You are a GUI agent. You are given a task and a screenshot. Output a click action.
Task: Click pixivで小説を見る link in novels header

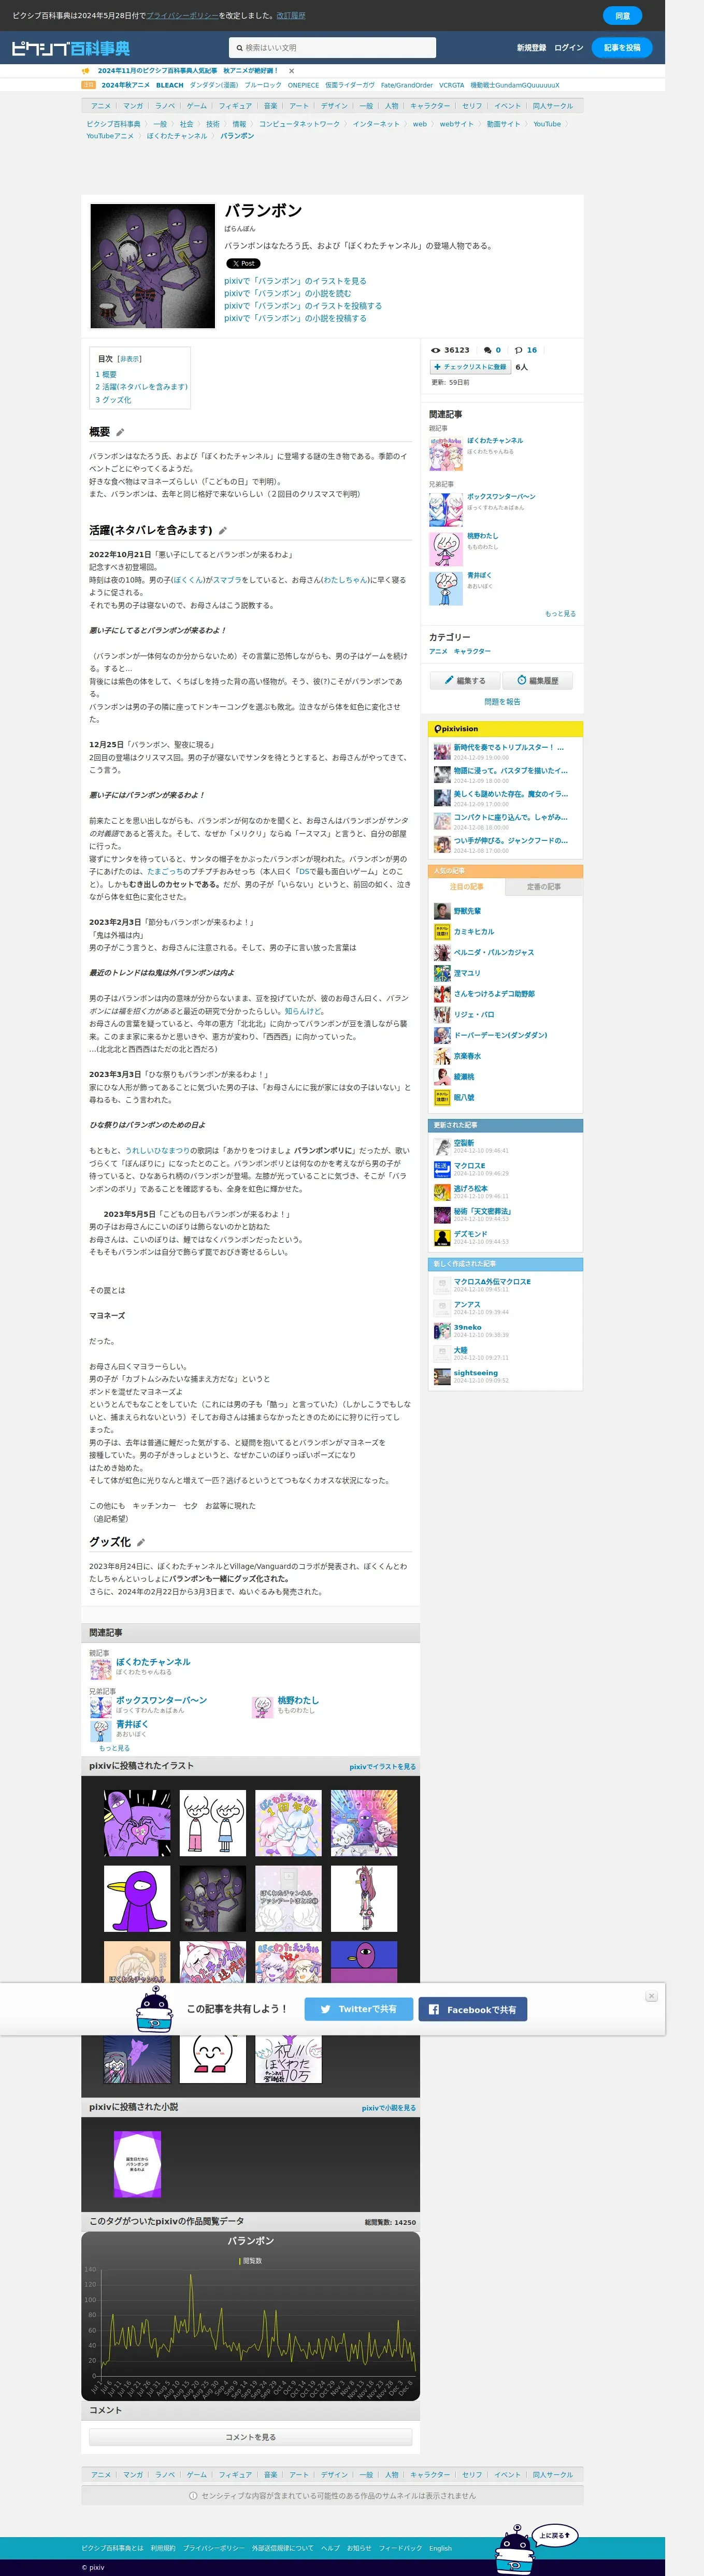coord(389,2108)
